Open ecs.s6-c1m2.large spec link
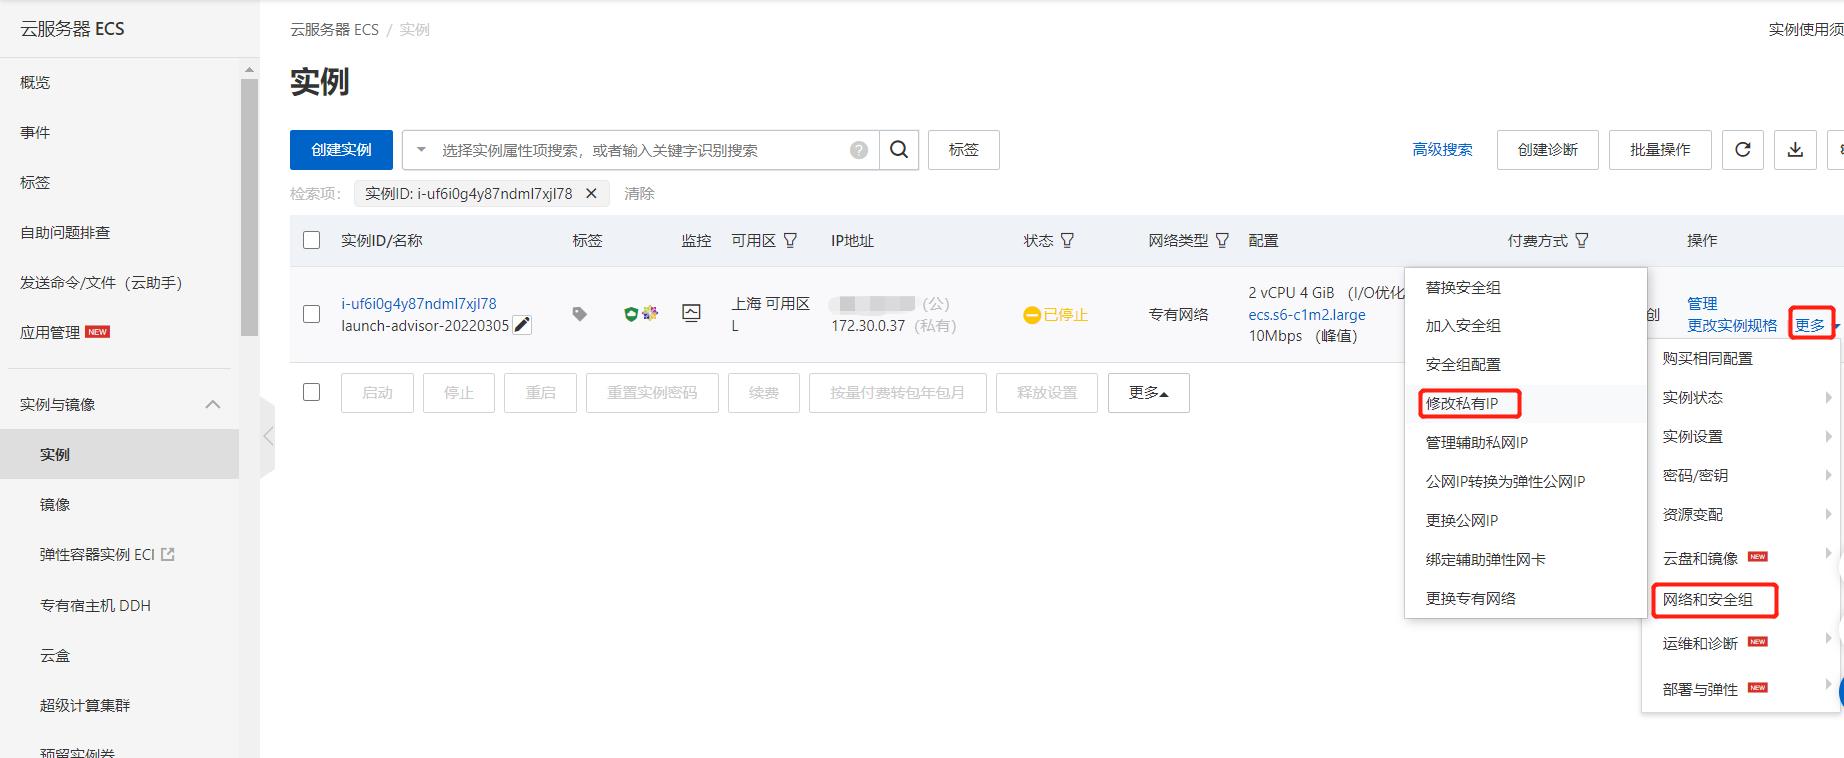Image resolution: width=1844 pixels, height=758 pixels. coord(1307,314)
